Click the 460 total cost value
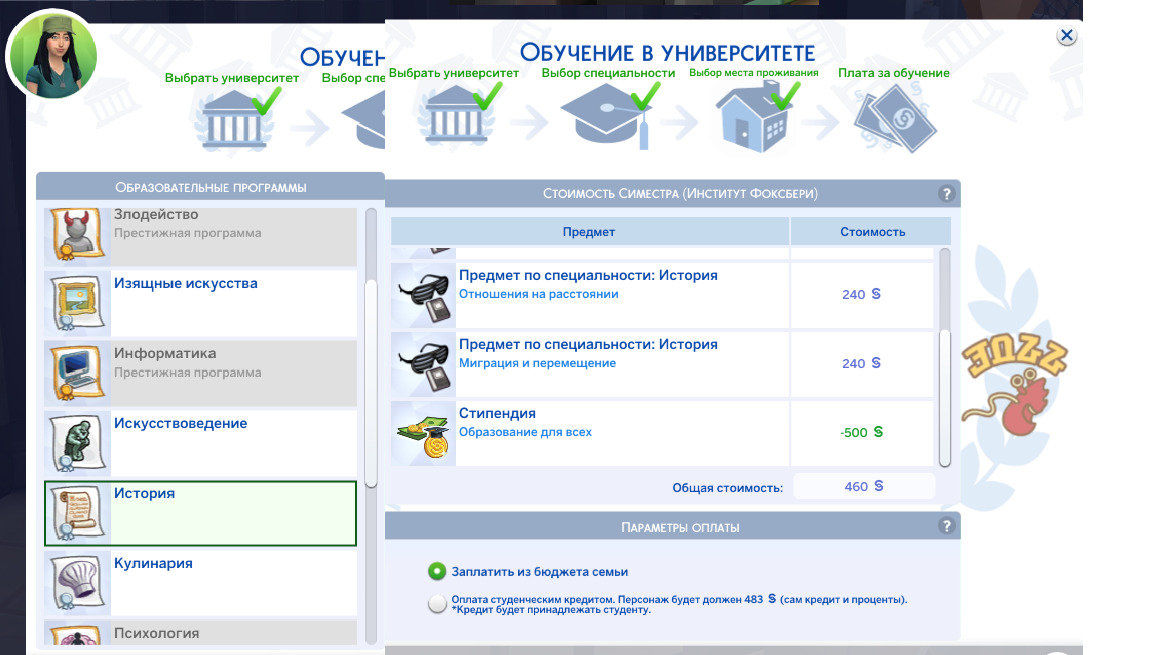The image size is (1152, 655). click(864, 486)
